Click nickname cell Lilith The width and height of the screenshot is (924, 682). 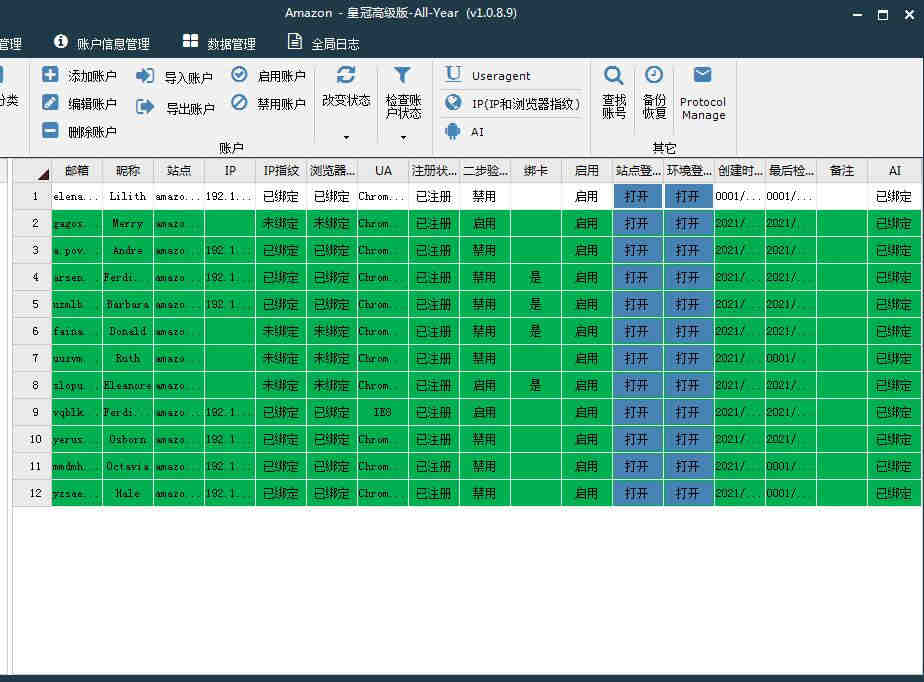pos(128,196)
